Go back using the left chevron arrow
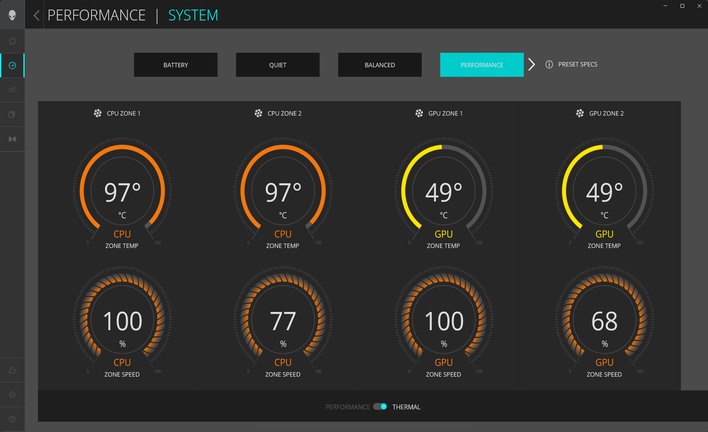The image size is (708, 432). coord(37,16)
